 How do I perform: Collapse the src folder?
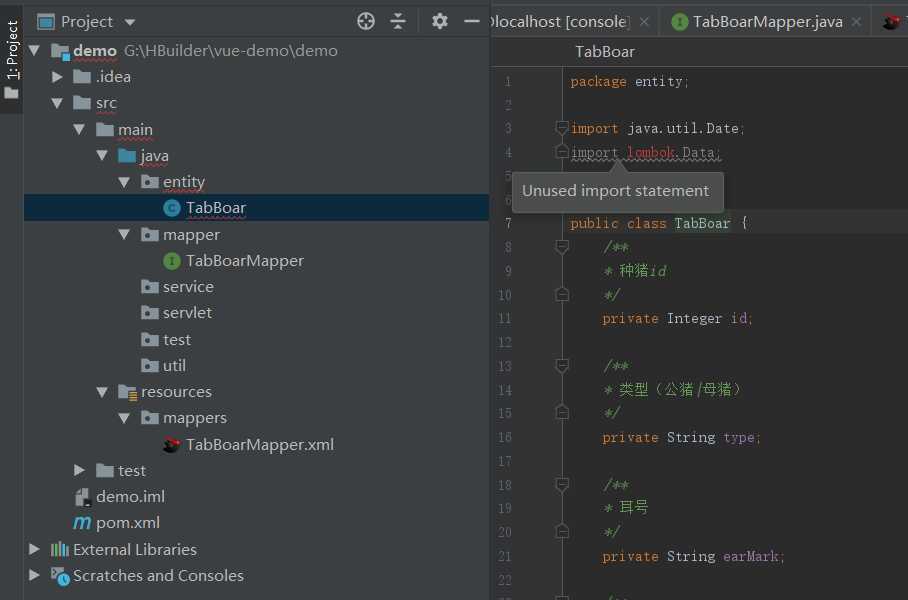click(x=57, y=103)
